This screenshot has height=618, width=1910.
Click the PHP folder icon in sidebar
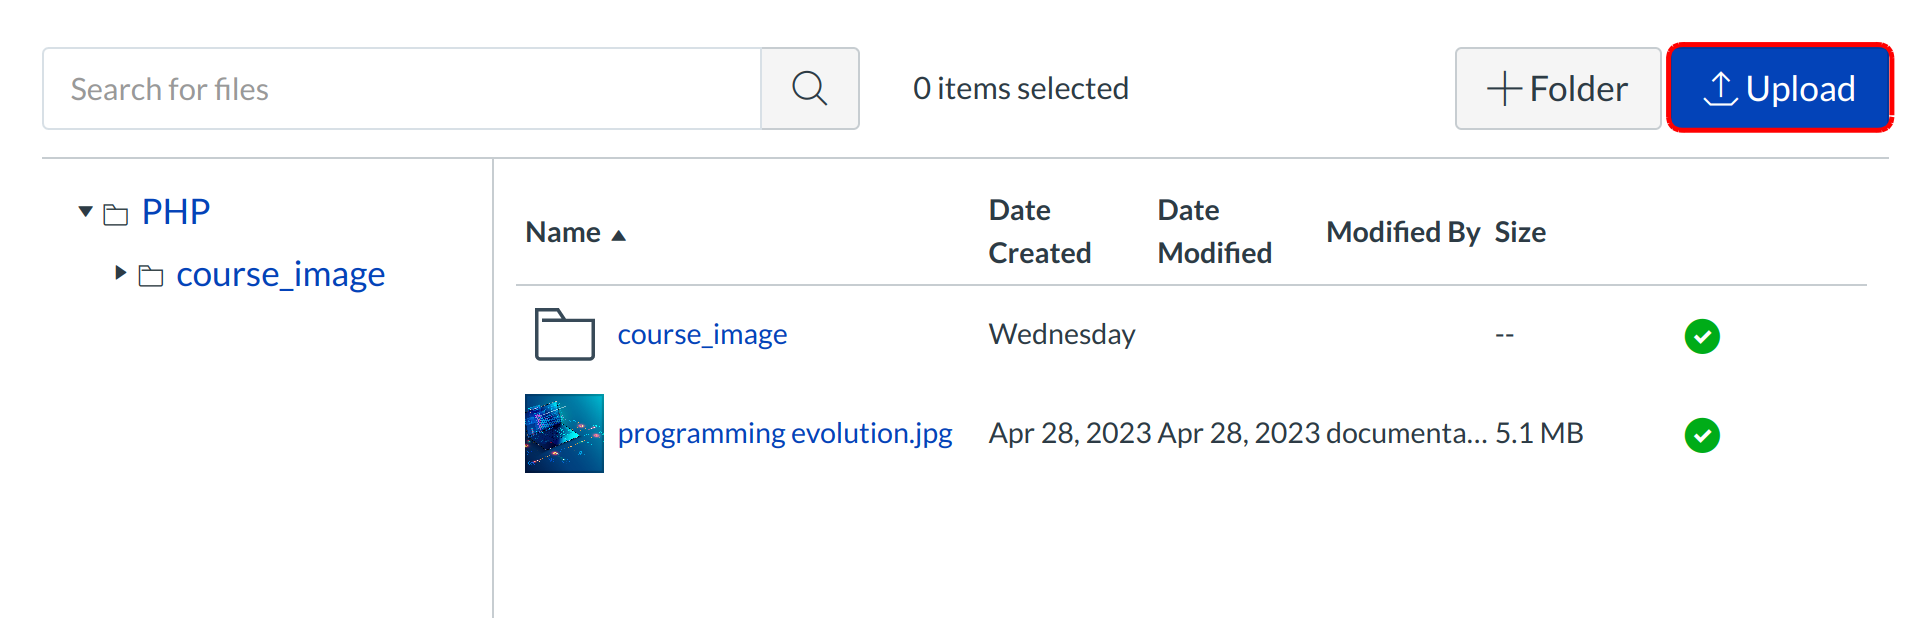tap(116, 214)
